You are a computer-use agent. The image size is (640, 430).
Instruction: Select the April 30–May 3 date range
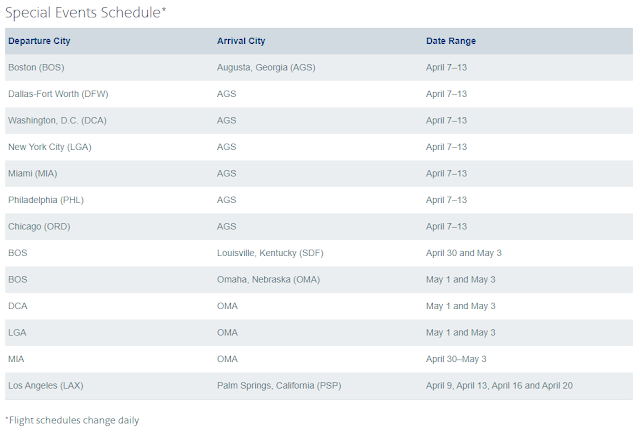[x=456, y=359]
